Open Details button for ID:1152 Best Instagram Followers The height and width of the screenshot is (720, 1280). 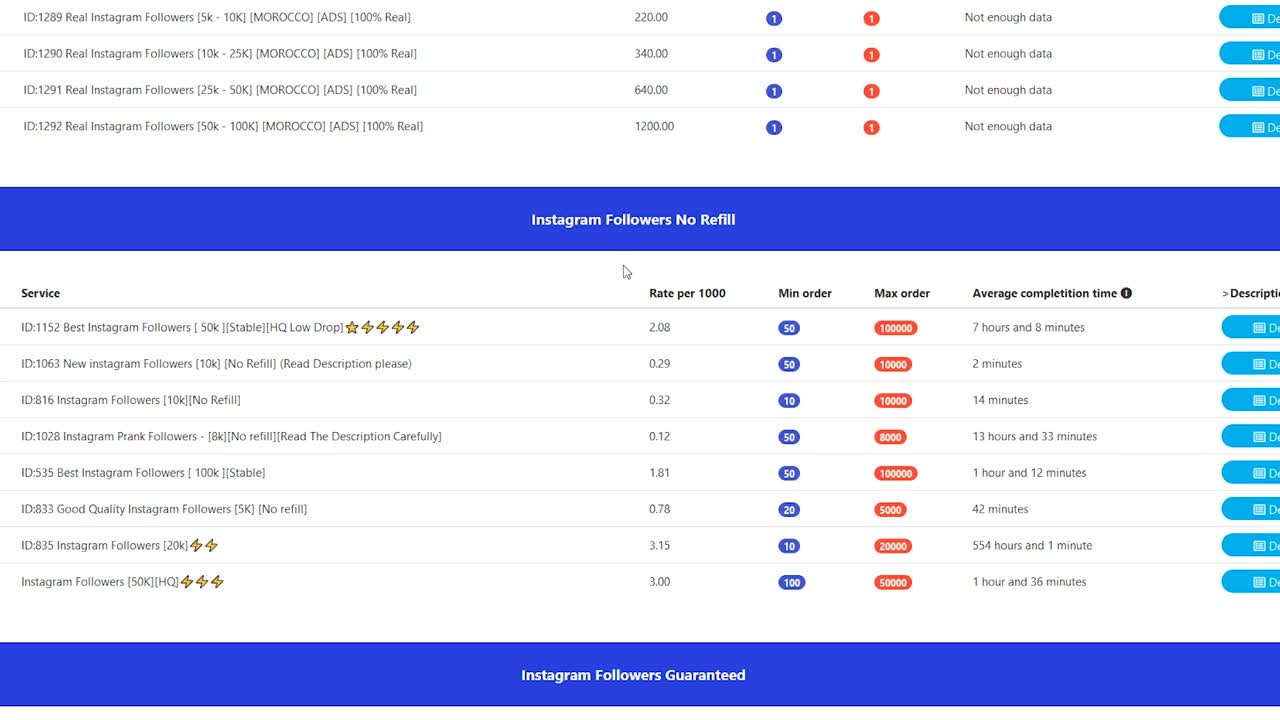[1251, 327]
